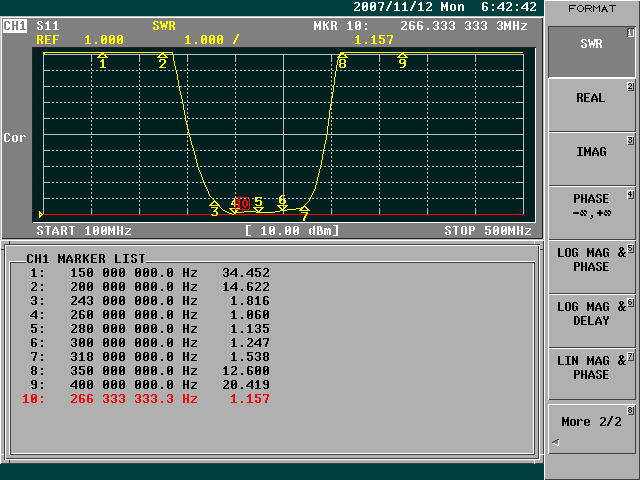Viewport: 640px width, 480px height.
Task: Click the 1.000 / scale per division value
Action: [x=211, y=40]
